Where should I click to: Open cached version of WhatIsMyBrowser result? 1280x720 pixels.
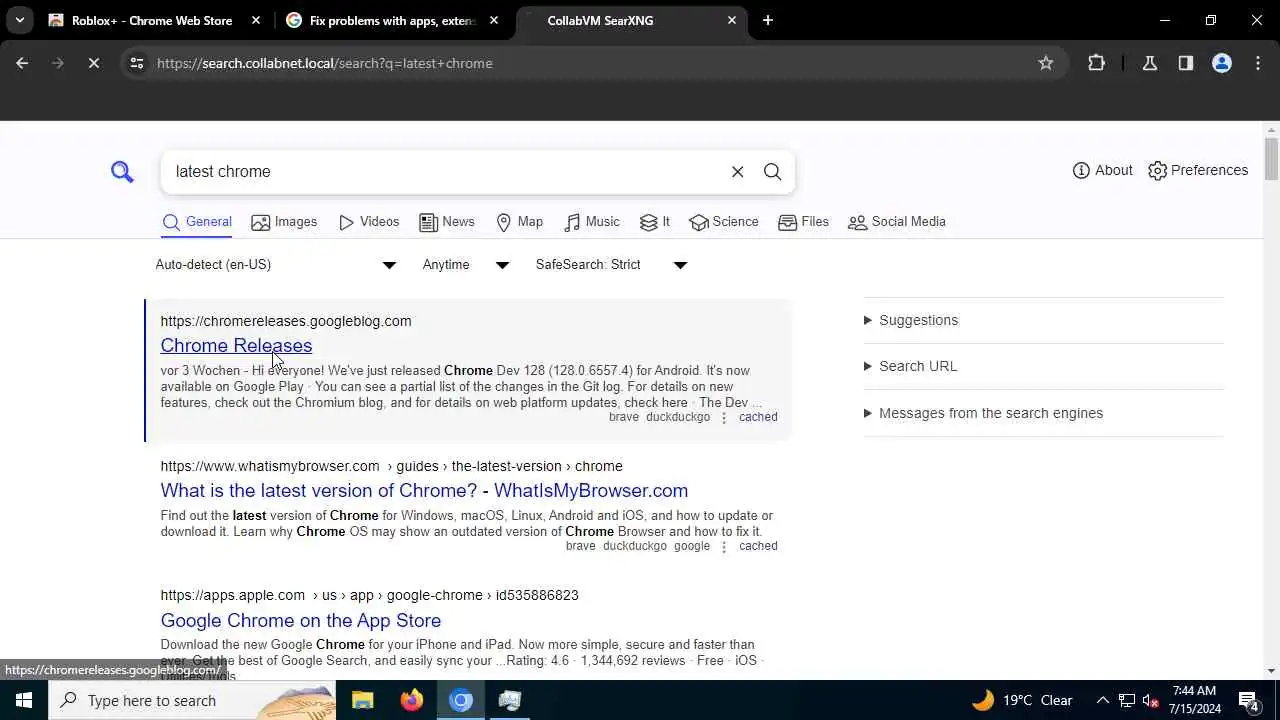(758, 546)
